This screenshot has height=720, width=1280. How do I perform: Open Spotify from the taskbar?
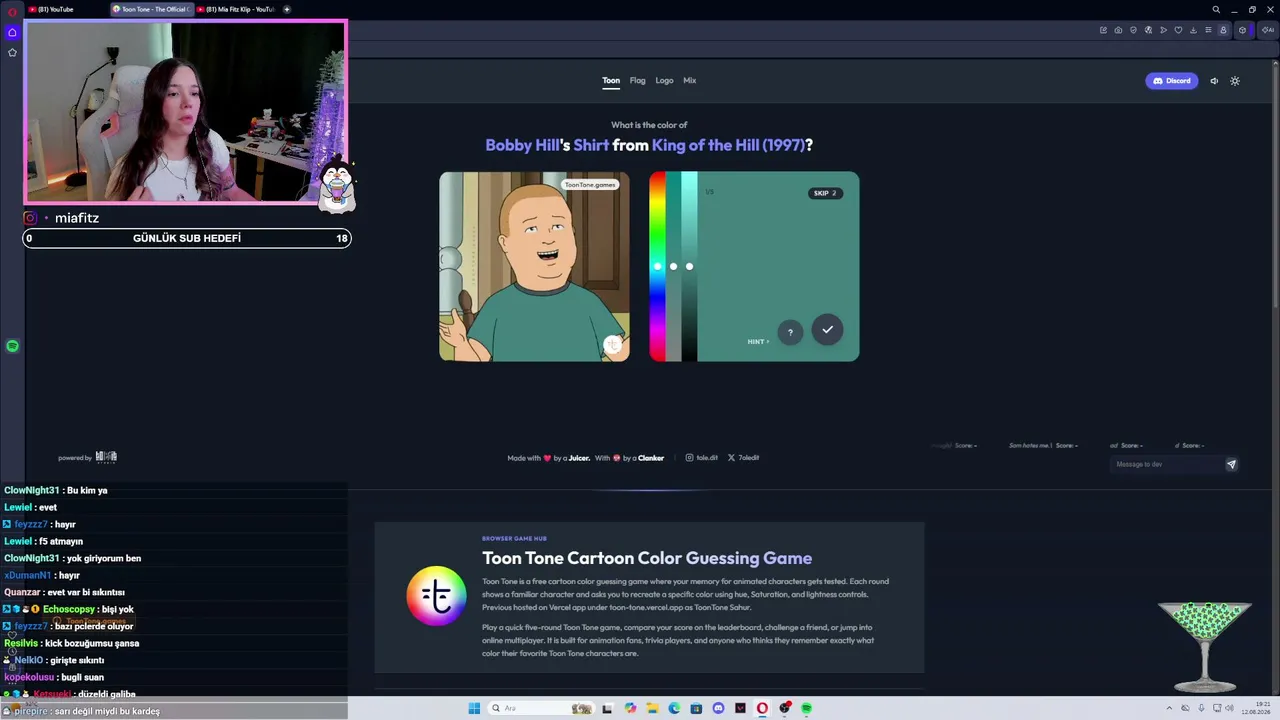coord(806,708)
